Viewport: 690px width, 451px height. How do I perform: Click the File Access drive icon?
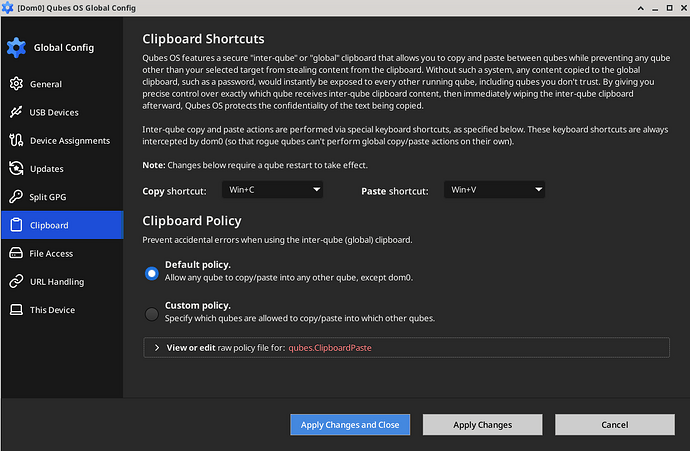click(16, 253)
